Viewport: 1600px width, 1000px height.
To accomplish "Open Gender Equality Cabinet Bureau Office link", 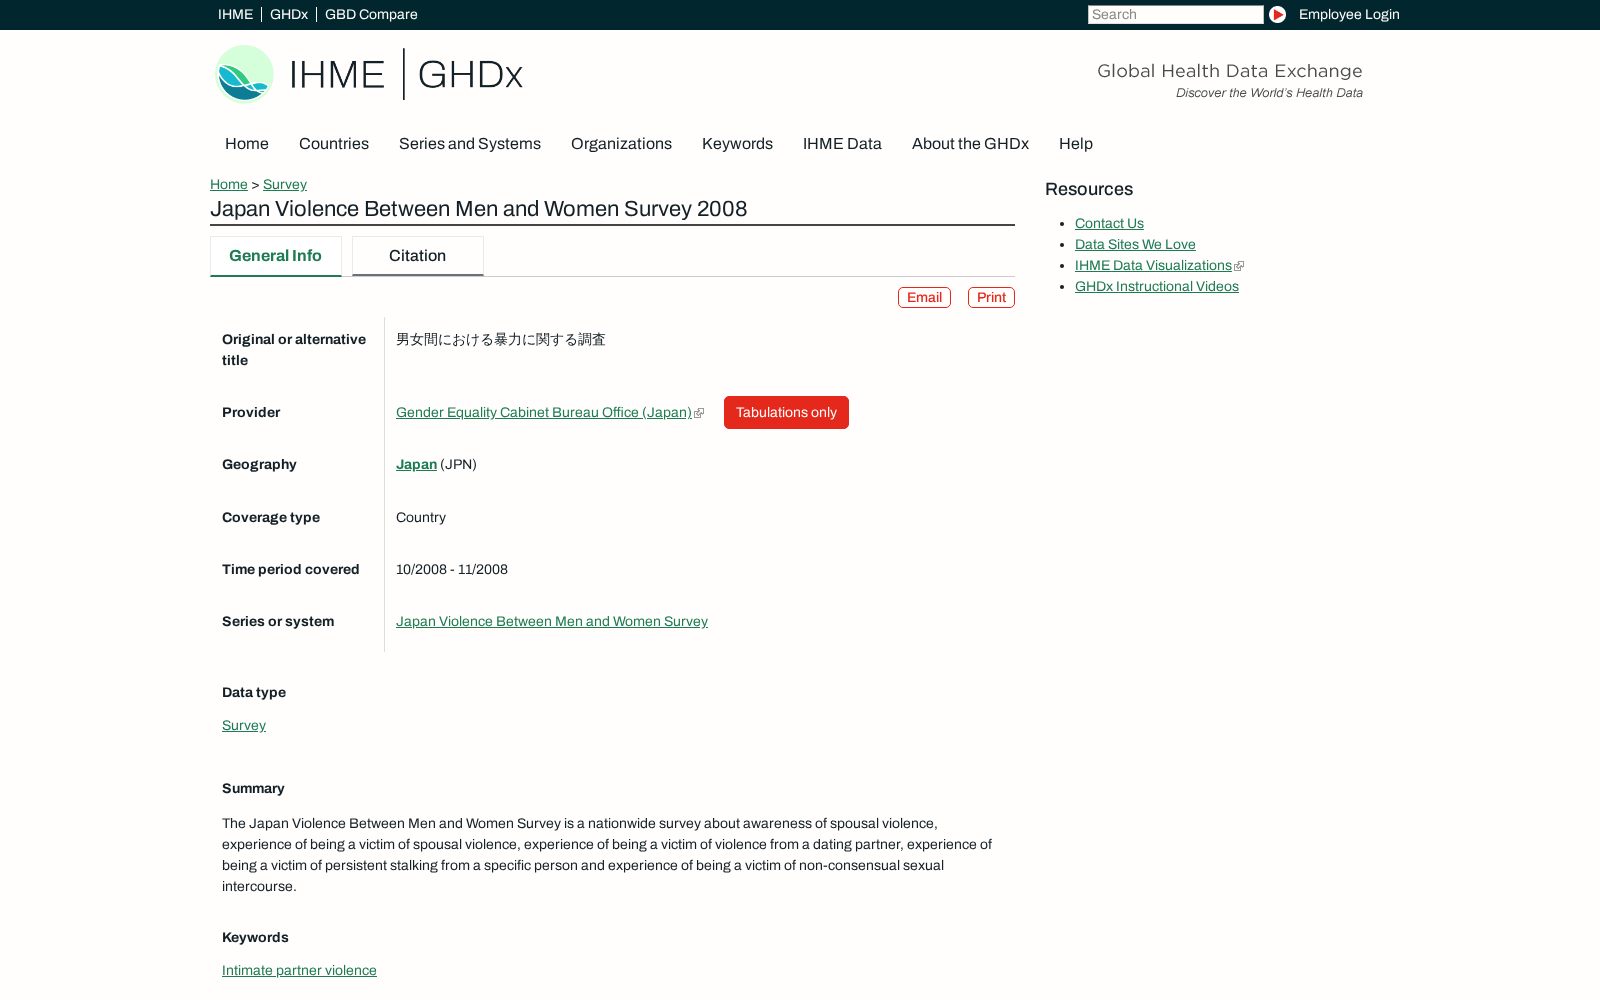I will [x=544, y=412].
